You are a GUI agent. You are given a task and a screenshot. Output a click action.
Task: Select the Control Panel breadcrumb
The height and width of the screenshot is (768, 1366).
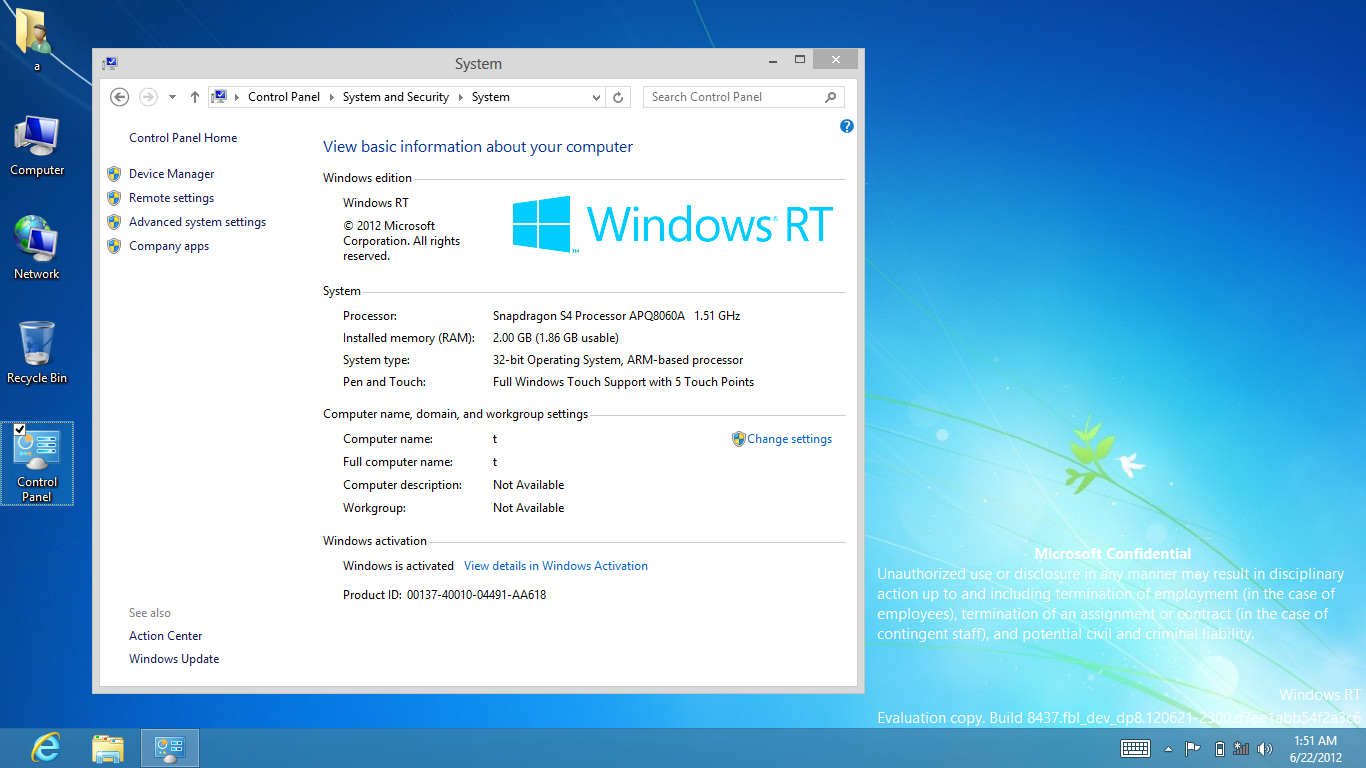tap(284, 97)
